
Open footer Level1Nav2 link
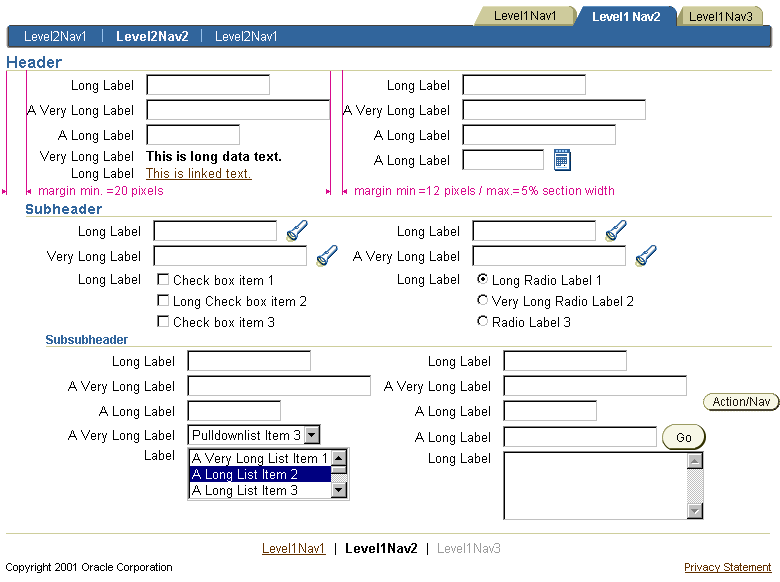pyautogui.click(x=381, y=548)
